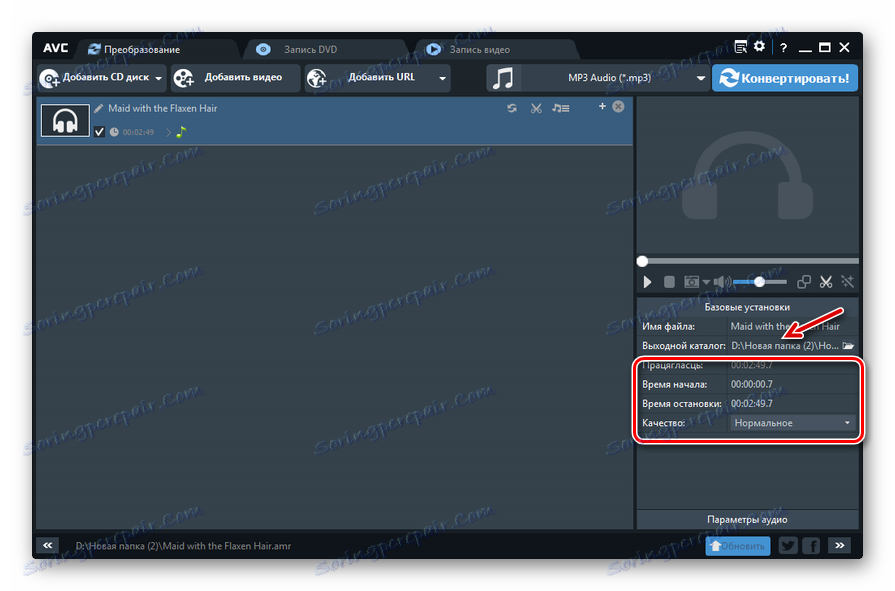
Task: Click the copy windows icon in player controls
Action: click(x=804, y=282)
